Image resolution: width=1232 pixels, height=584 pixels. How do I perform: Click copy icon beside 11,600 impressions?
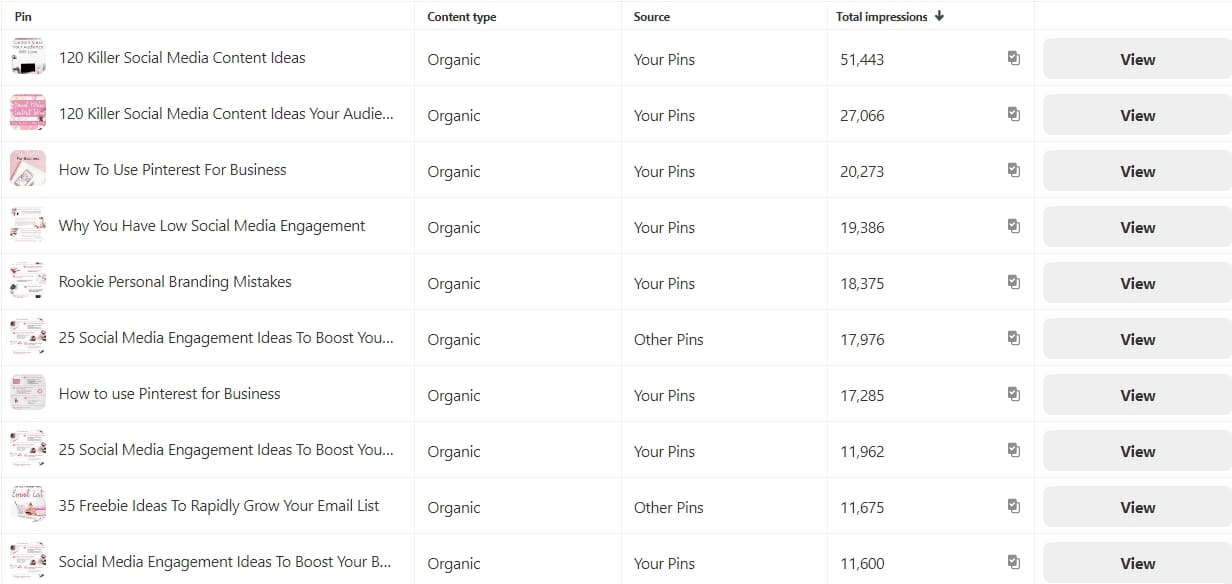coord(1013,563)
